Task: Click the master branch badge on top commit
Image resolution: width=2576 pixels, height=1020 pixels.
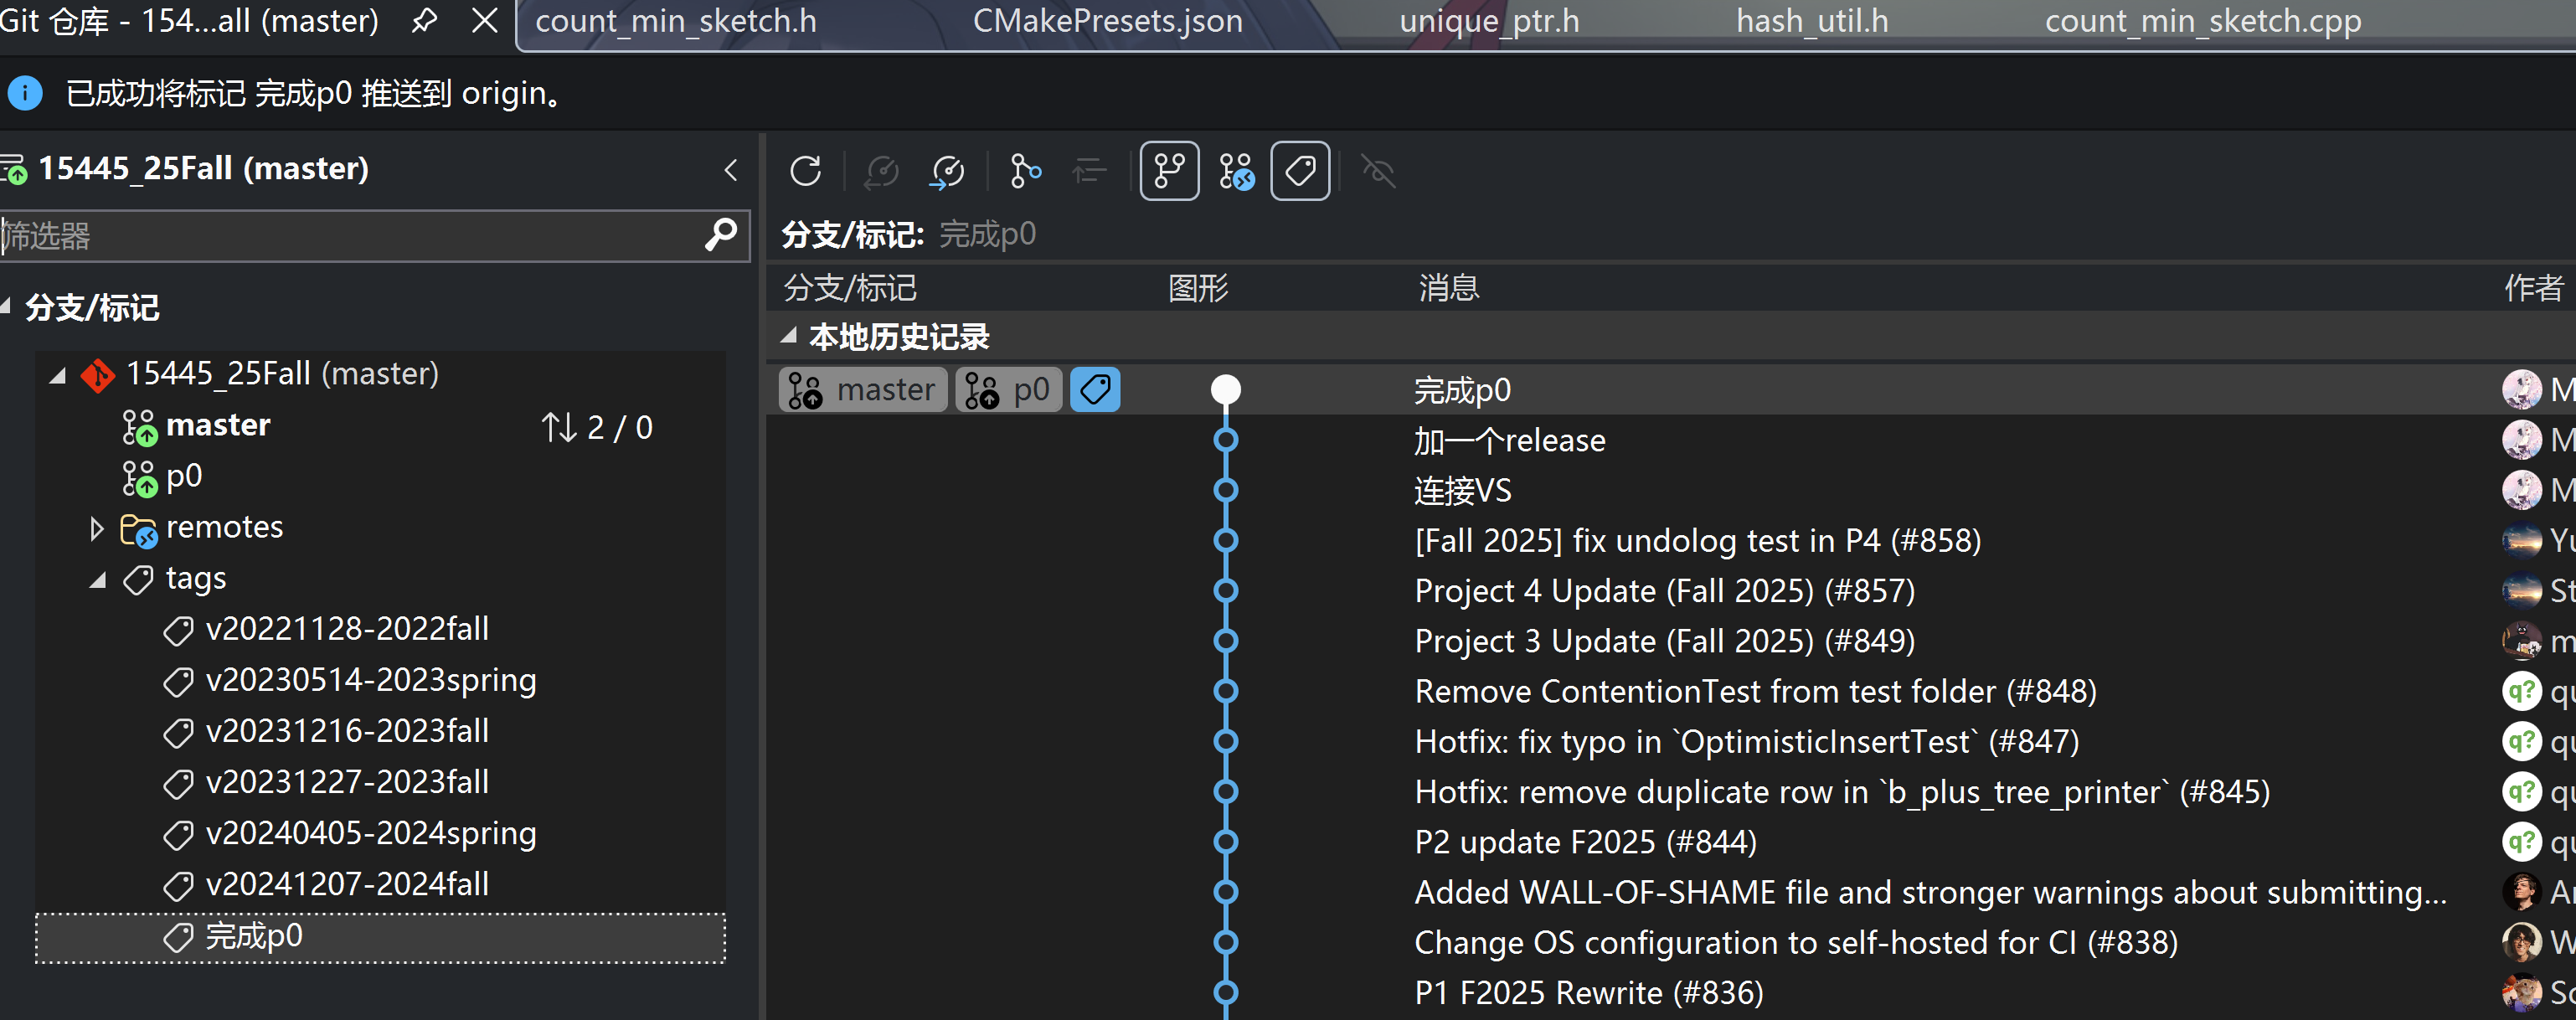Action: point(863,389)
